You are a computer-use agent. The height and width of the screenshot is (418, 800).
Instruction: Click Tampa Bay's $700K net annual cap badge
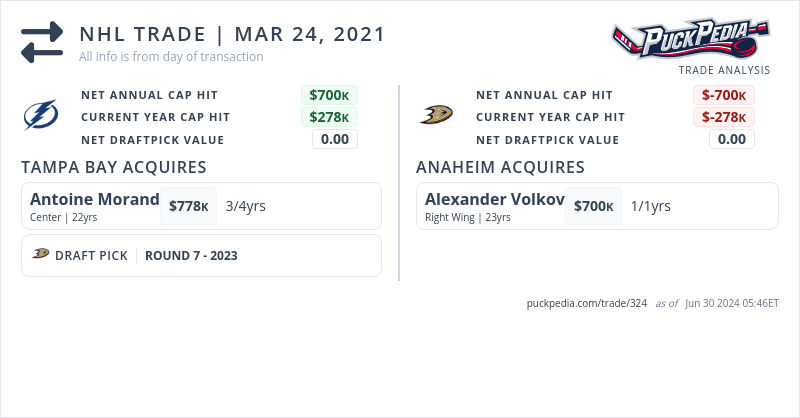coord(329,95)
